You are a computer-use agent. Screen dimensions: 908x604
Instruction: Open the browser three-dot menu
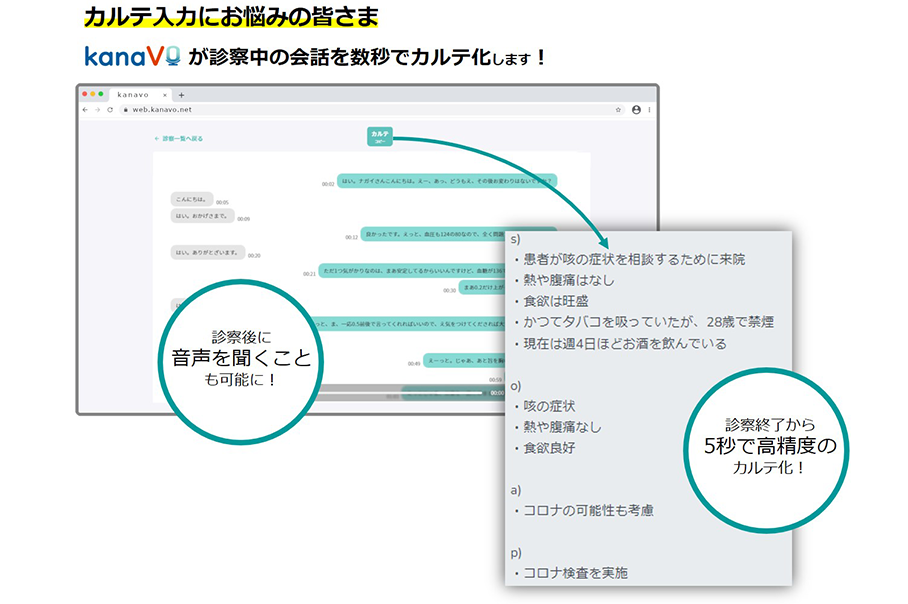coord(649,109)
